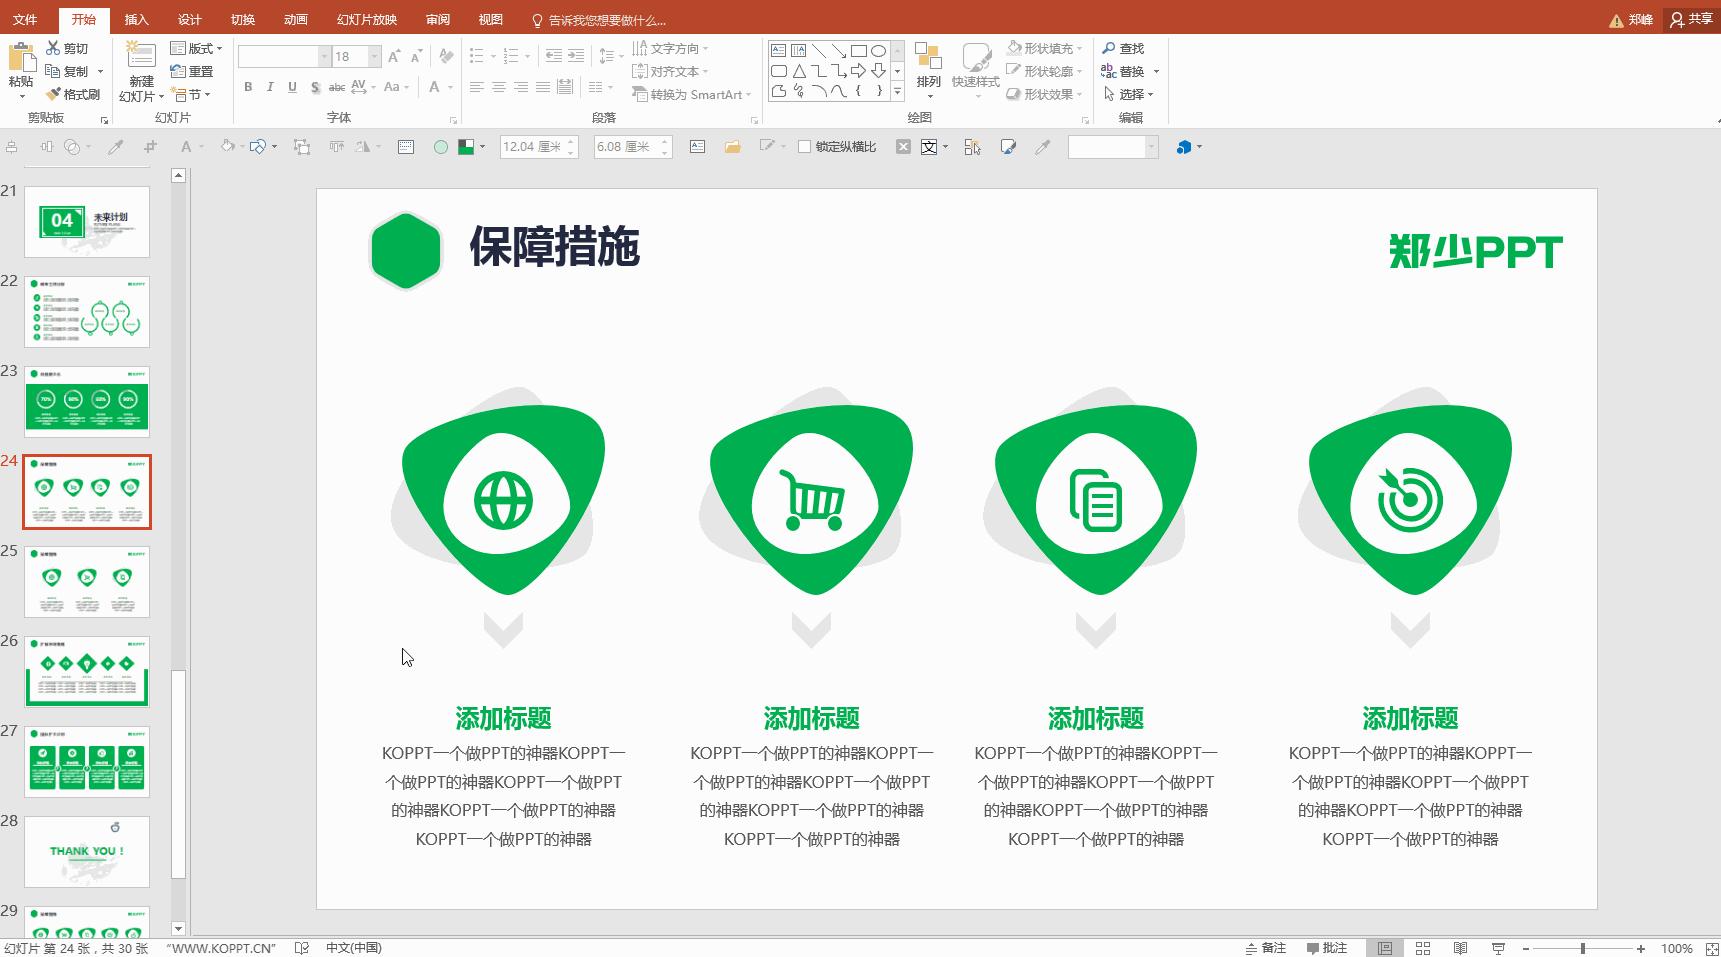Open Convert to SmartArt
1721x957 pixels.
[x=690, y=94]
